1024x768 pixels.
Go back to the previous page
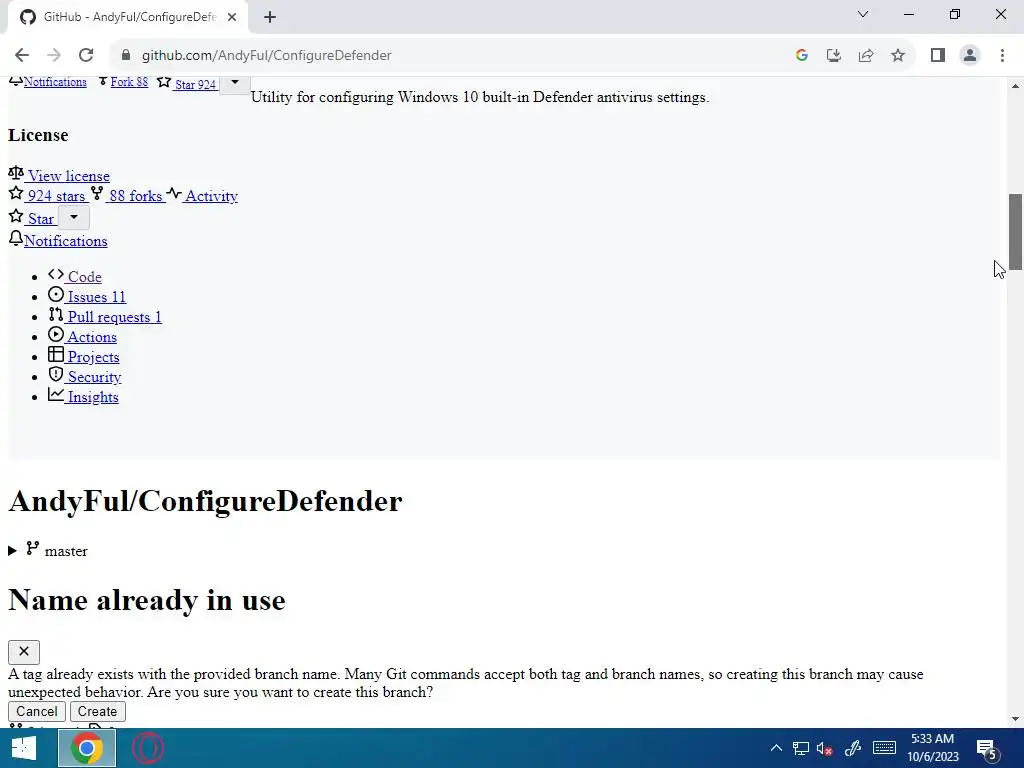(22, 56)
